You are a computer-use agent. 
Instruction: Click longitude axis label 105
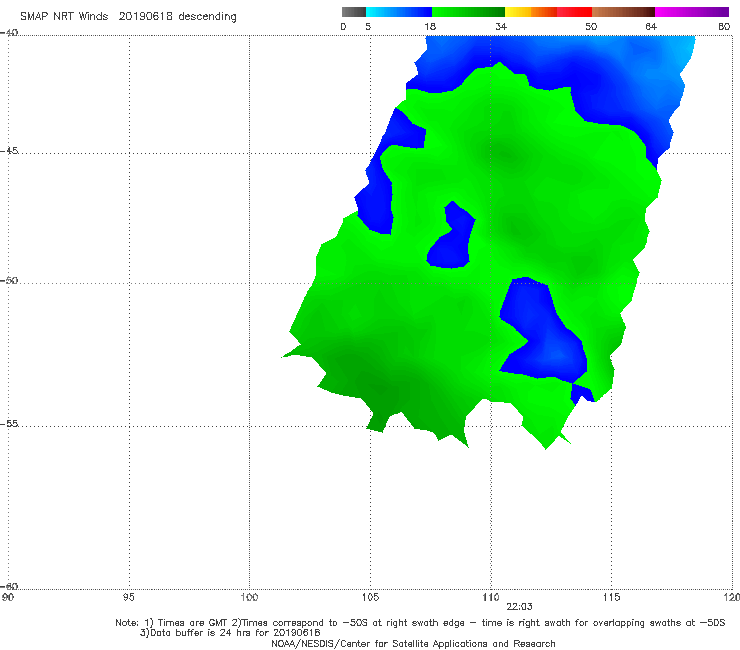370,598
